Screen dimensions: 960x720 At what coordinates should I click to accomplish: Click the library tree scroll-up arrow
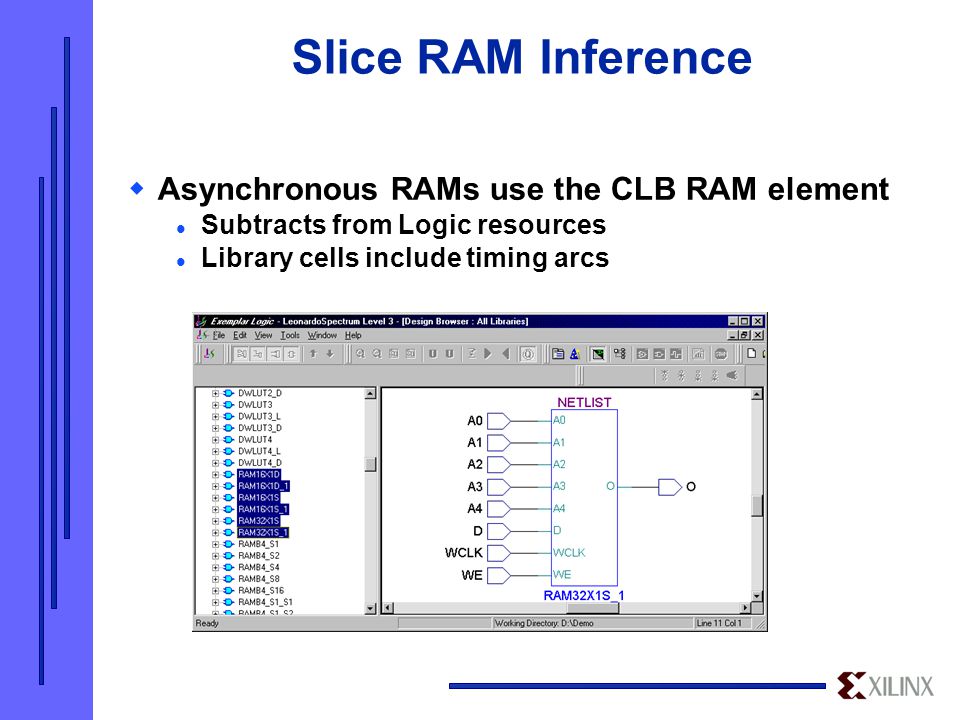pyautogui.click(x=370, y=394)
